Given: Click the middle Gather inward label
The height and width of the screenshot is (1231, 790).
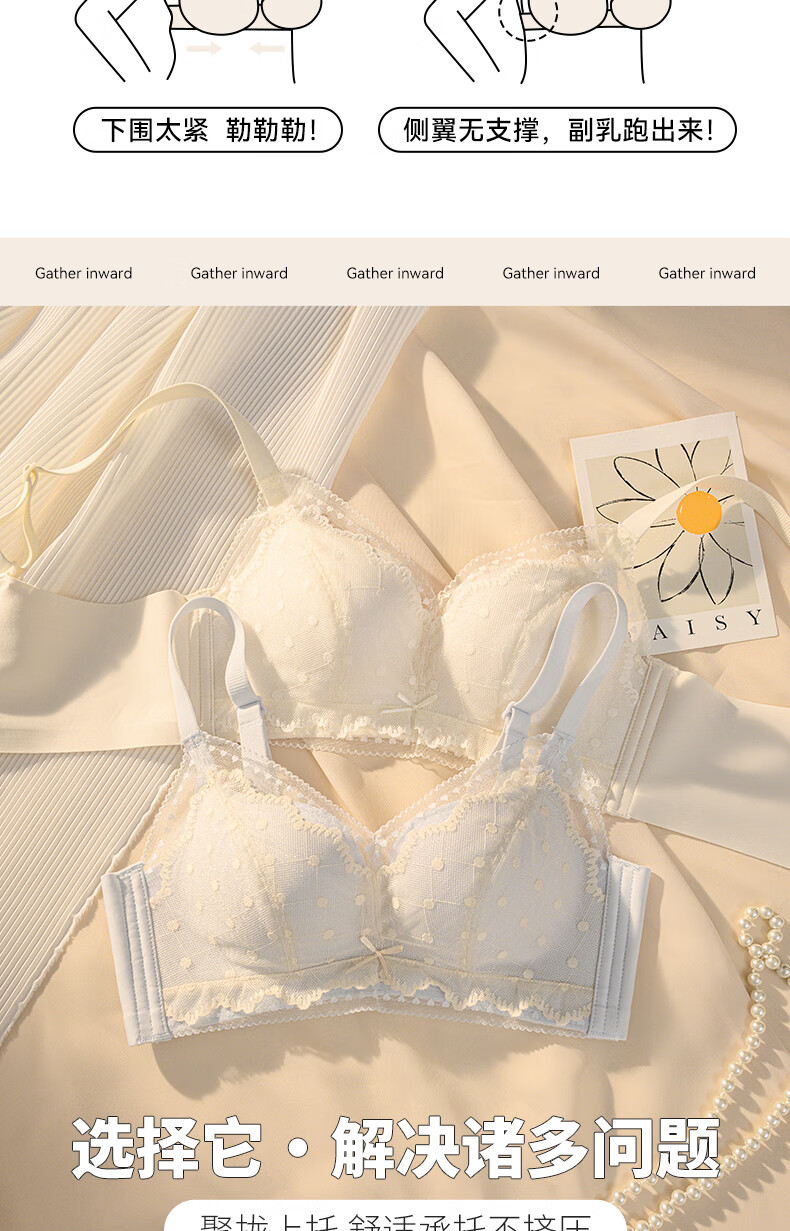Looking at the screenshot, I should (x=395, y=273).
